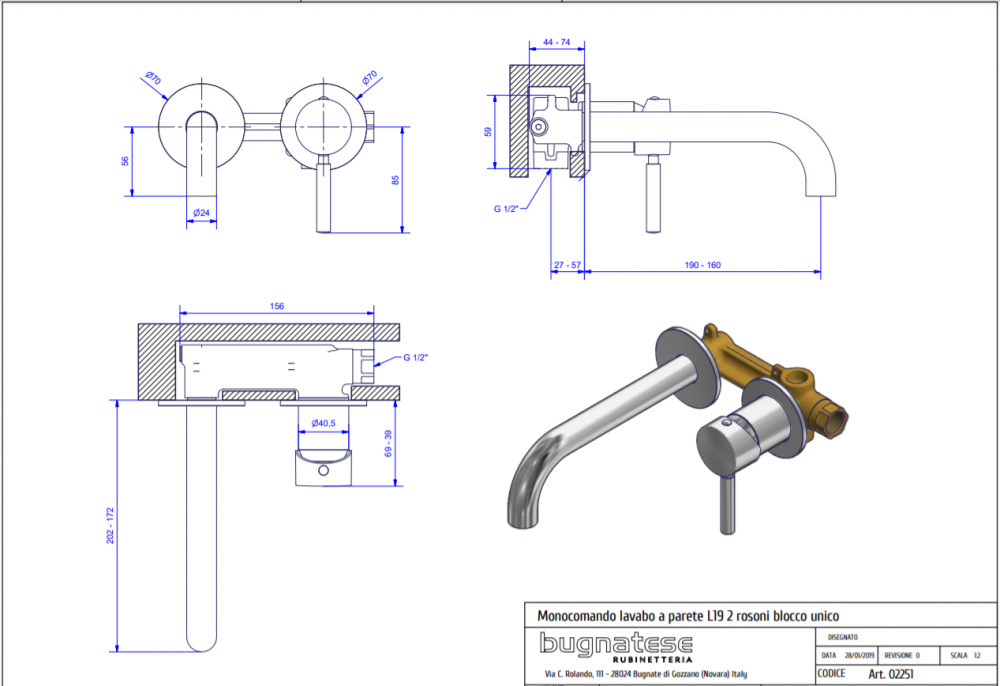Click the 'Ø24' spout diameter label
Screen dimensions: 1000x686
201,213
